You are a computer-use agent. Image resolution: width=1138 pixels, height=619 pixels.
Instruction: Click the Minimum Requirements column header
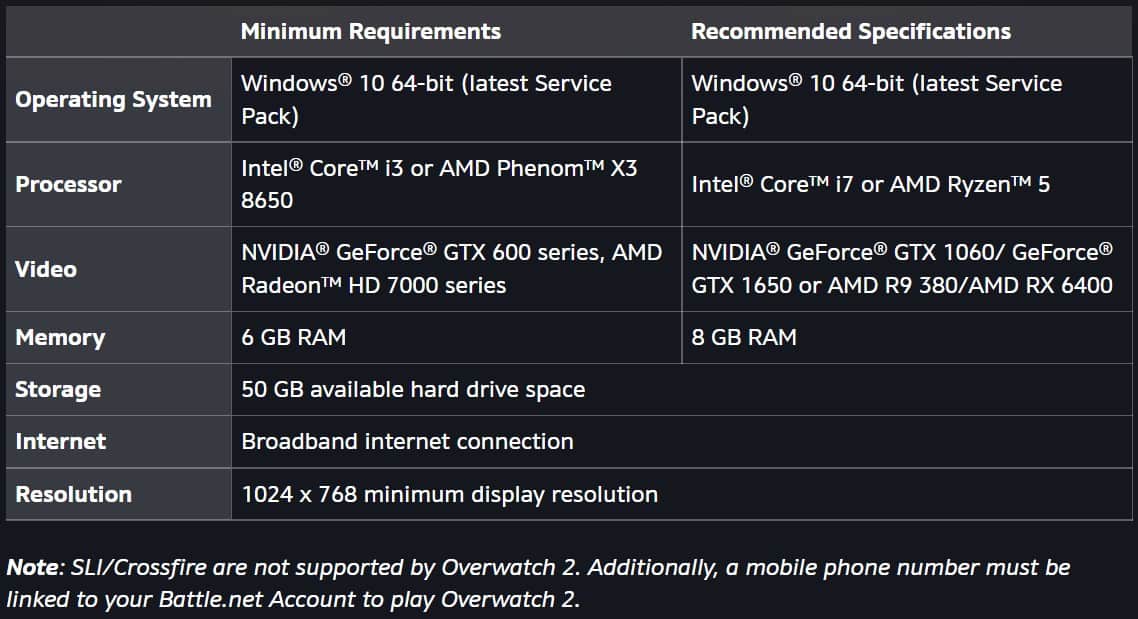click(x=370, y=31)
